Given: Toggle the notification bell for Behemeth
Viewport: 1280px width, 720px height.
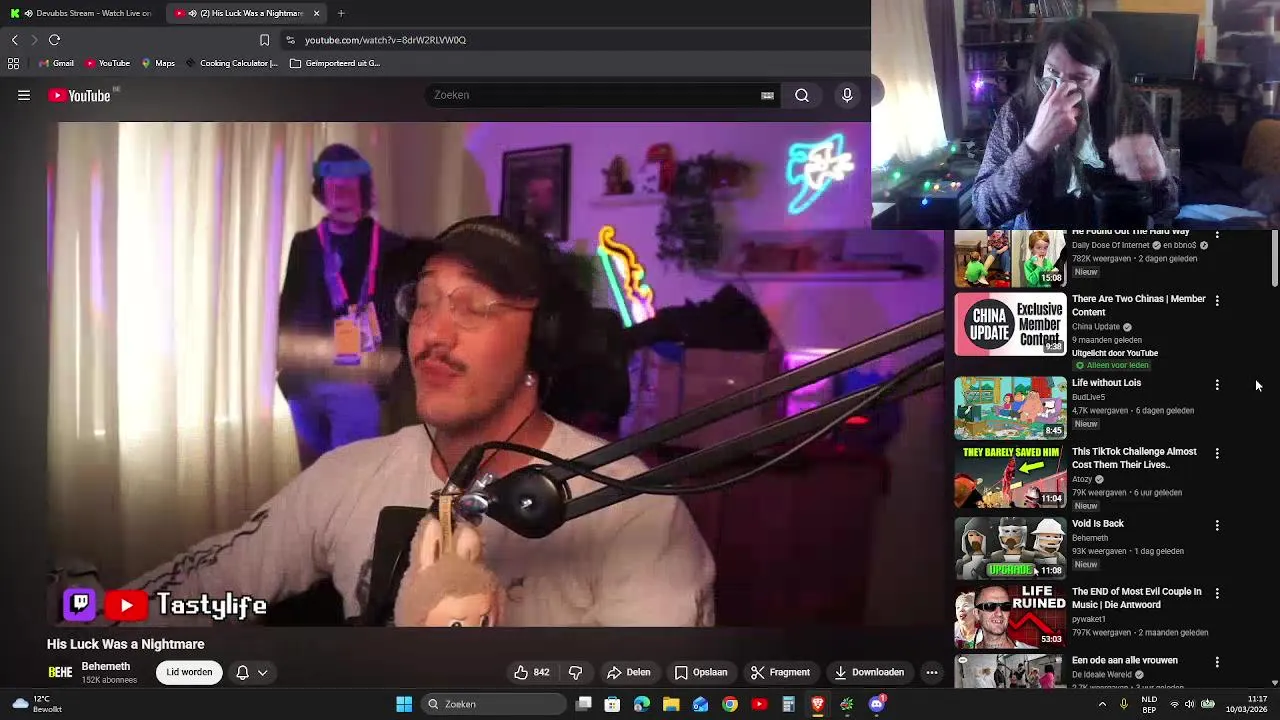Looking at the screenshot, I should [x=242, y=673].
